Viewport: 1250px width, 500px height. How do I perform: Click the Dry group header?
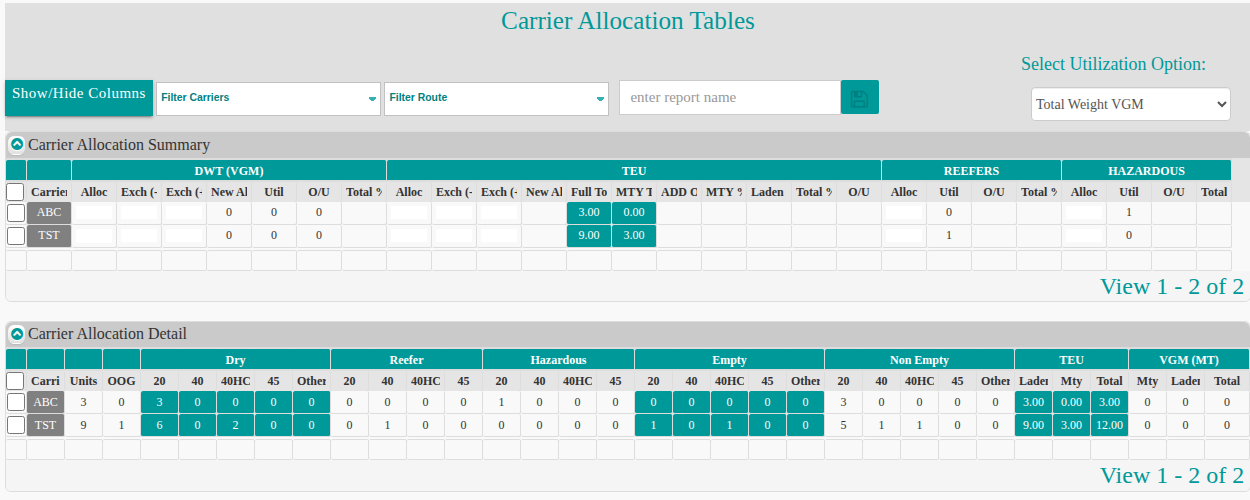click(x=236, y=360)
